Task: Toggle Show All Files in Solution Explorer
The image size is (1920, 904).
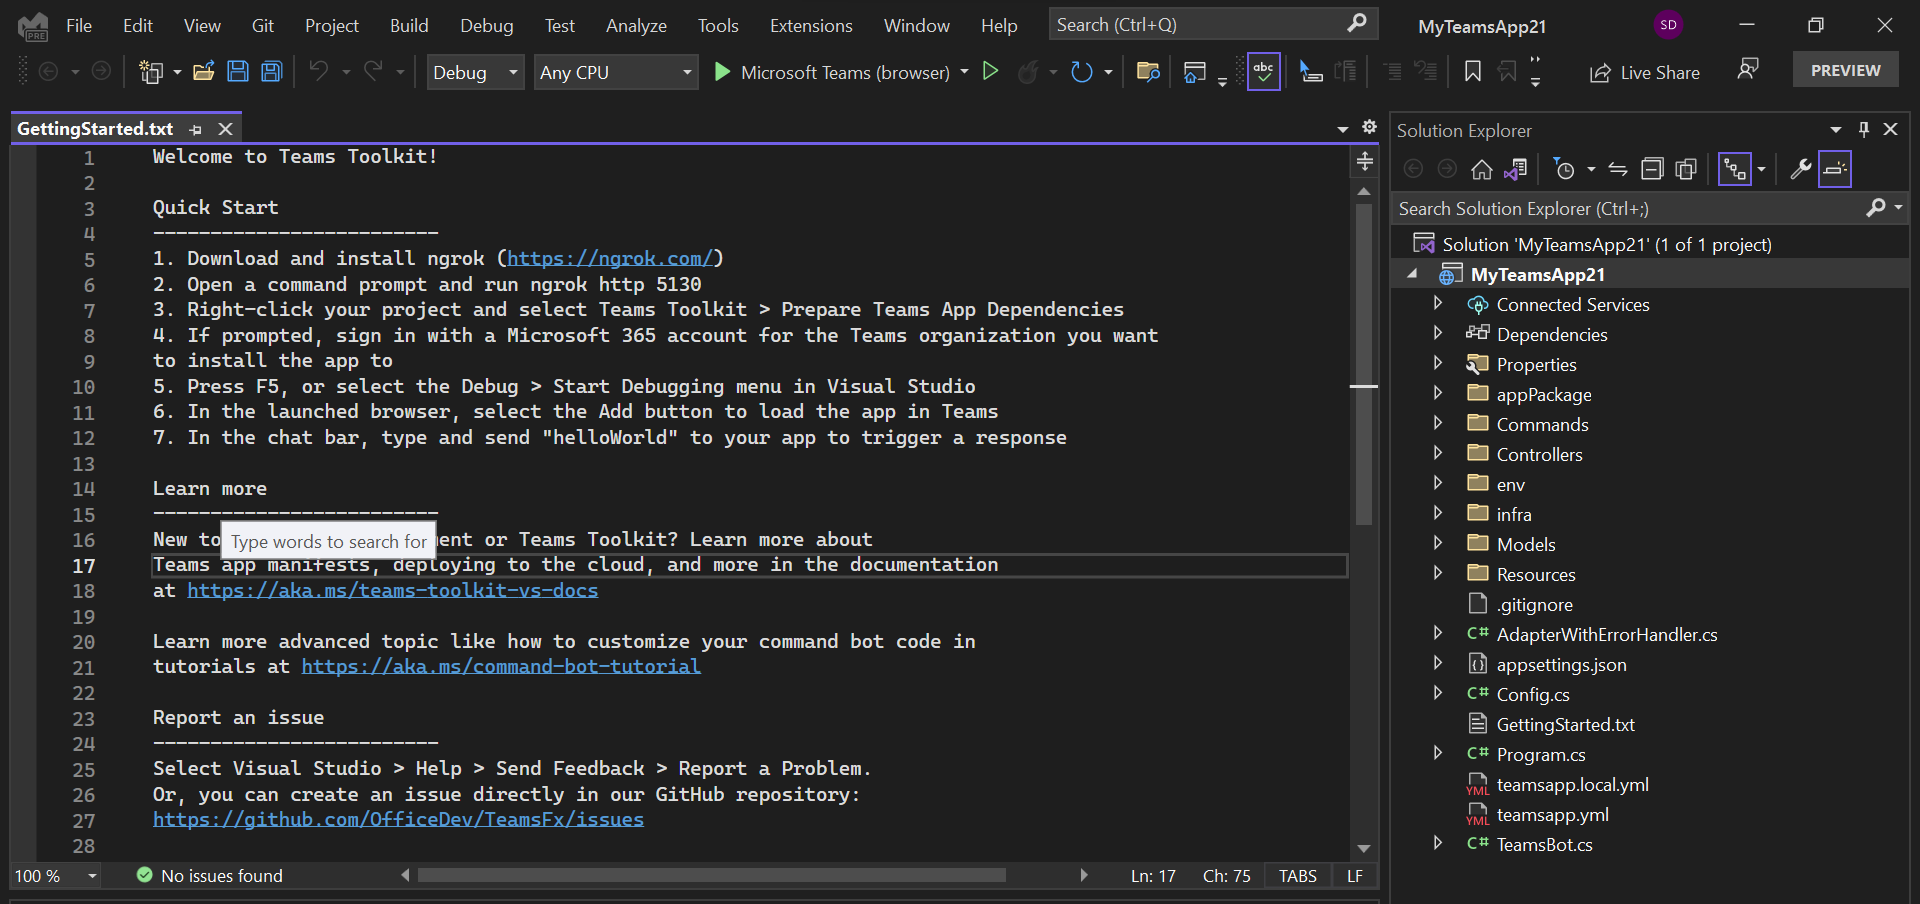Action: (1686, 170)
